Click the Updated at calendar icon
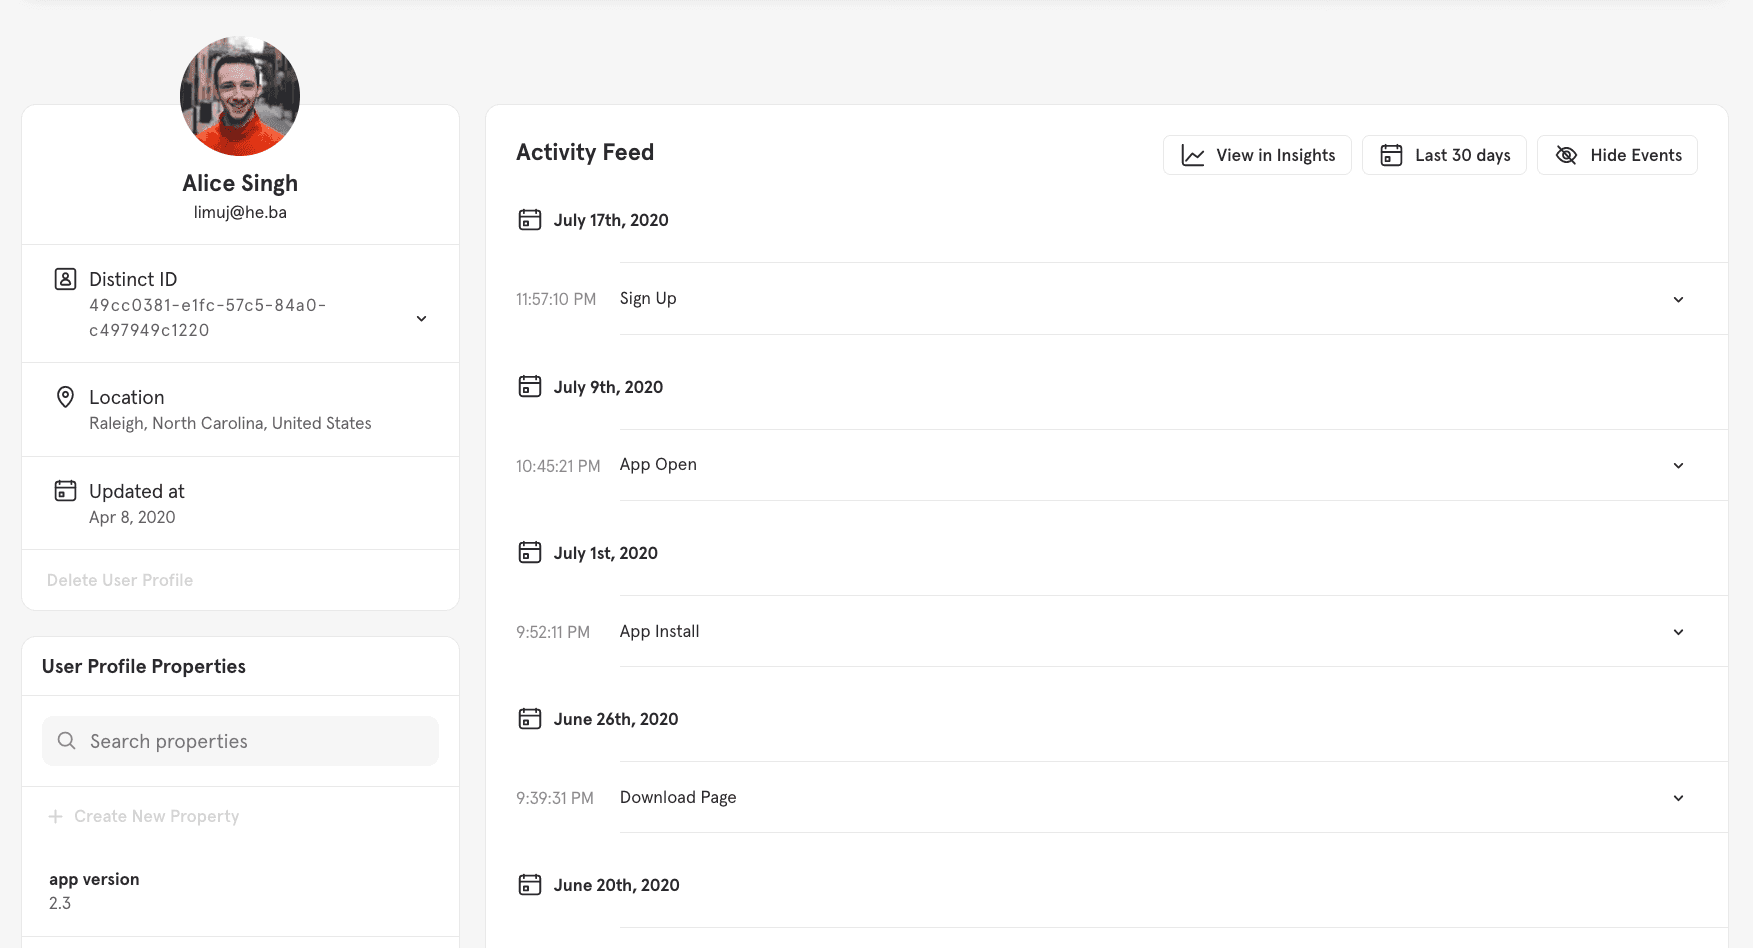The height and width of the screenshot is (948, 1753). pos(65,491)
